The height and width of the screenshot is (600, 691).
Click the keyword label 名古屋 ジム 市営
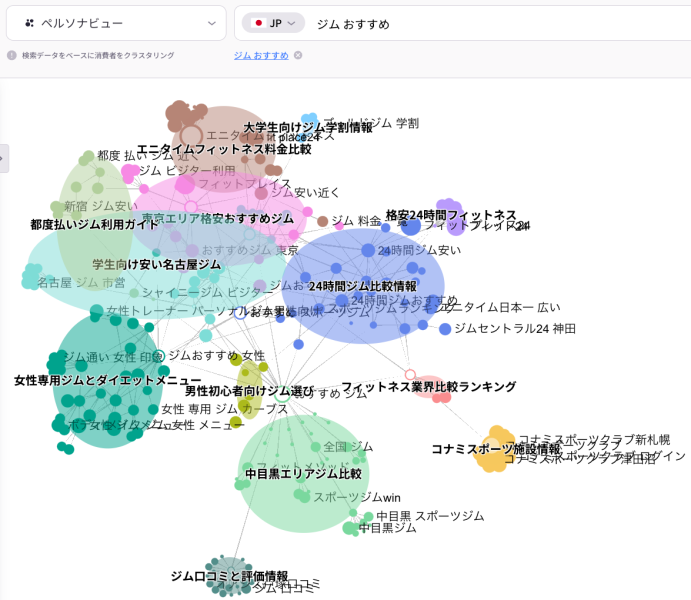(x=81, y=283)
